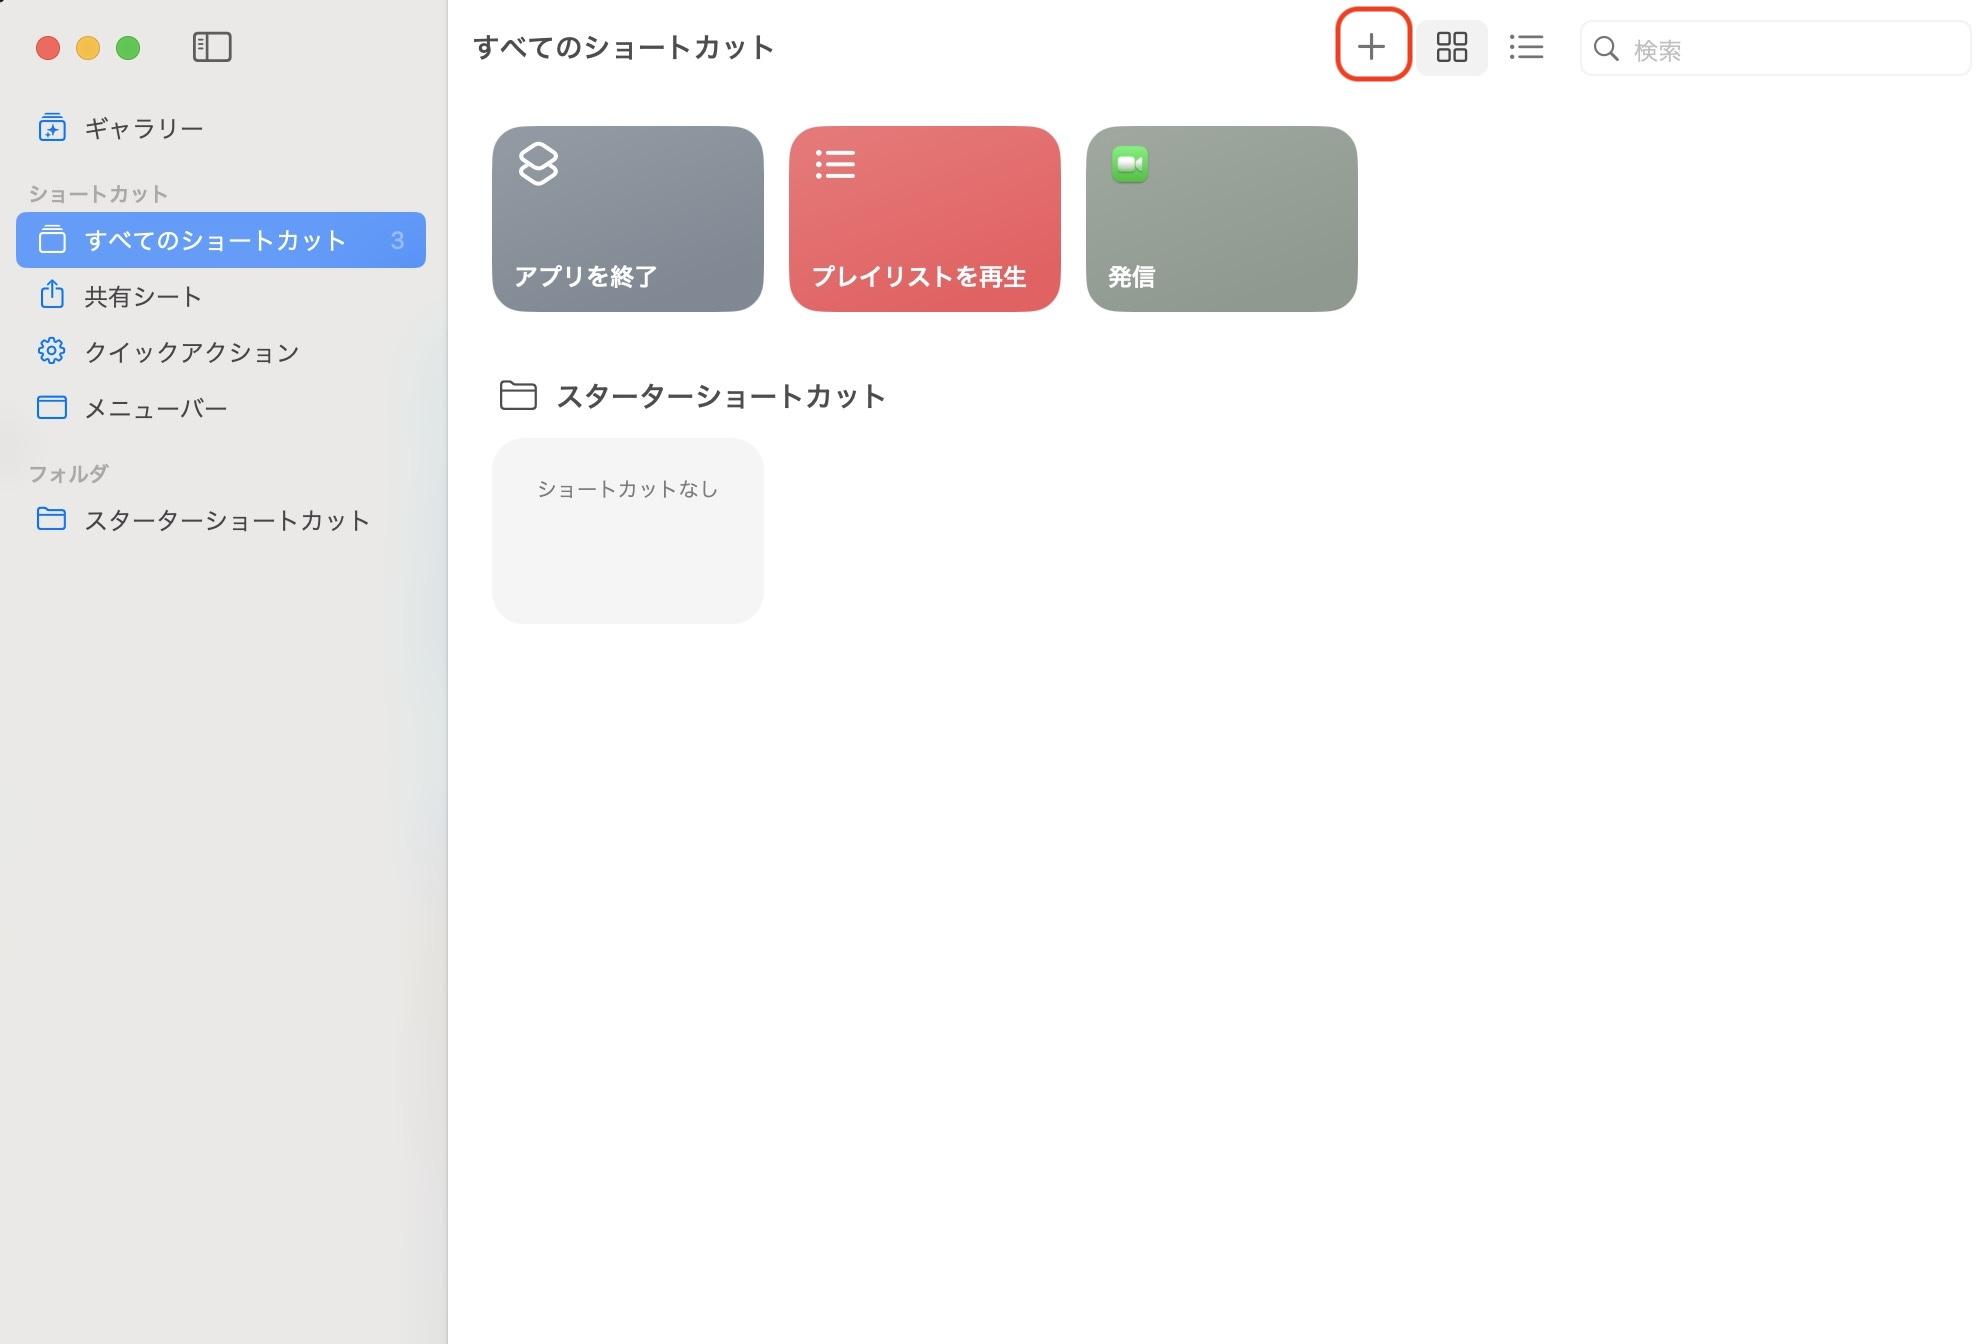Minimize the window with the yellow button
Image resolution: width=1988 pixels, height=1344 pixels.
click(x=88, y=48)
